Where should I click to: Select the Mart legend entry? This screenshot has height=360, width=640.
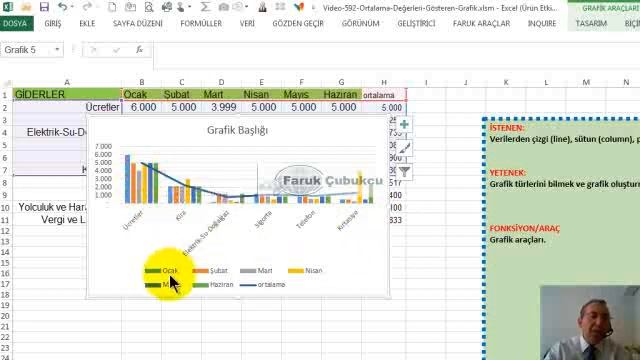tap(256, 271)
